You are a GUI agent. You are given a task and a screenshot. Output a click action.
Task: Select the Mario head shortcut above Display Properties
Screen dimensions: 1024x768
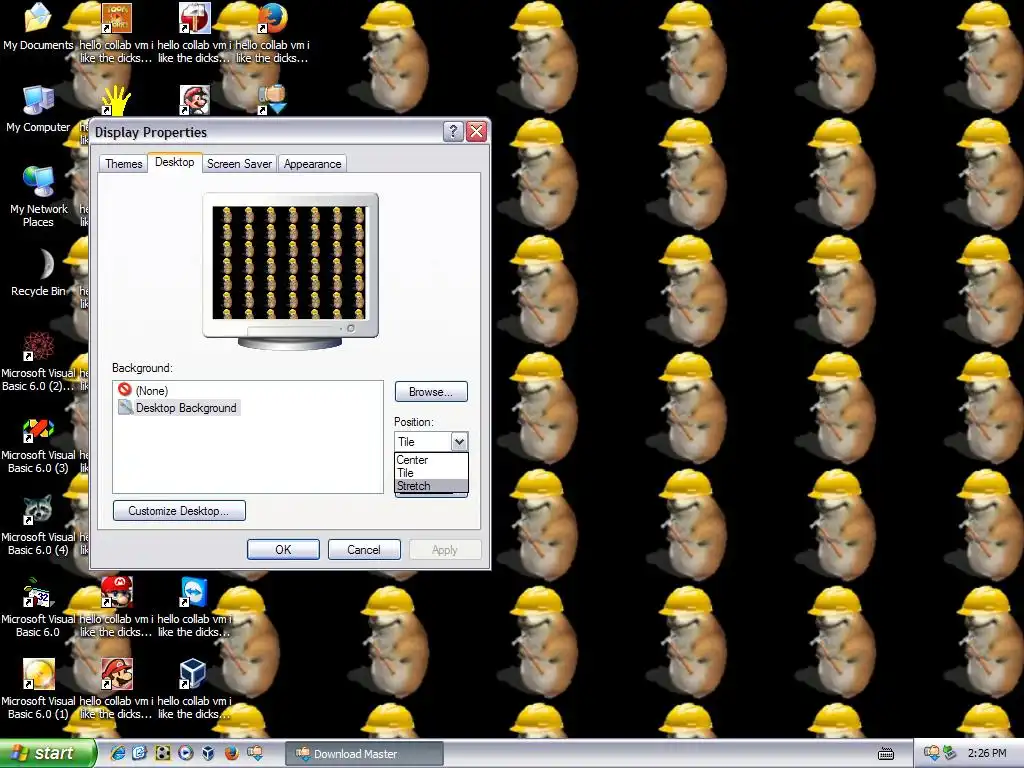(195, 100)
